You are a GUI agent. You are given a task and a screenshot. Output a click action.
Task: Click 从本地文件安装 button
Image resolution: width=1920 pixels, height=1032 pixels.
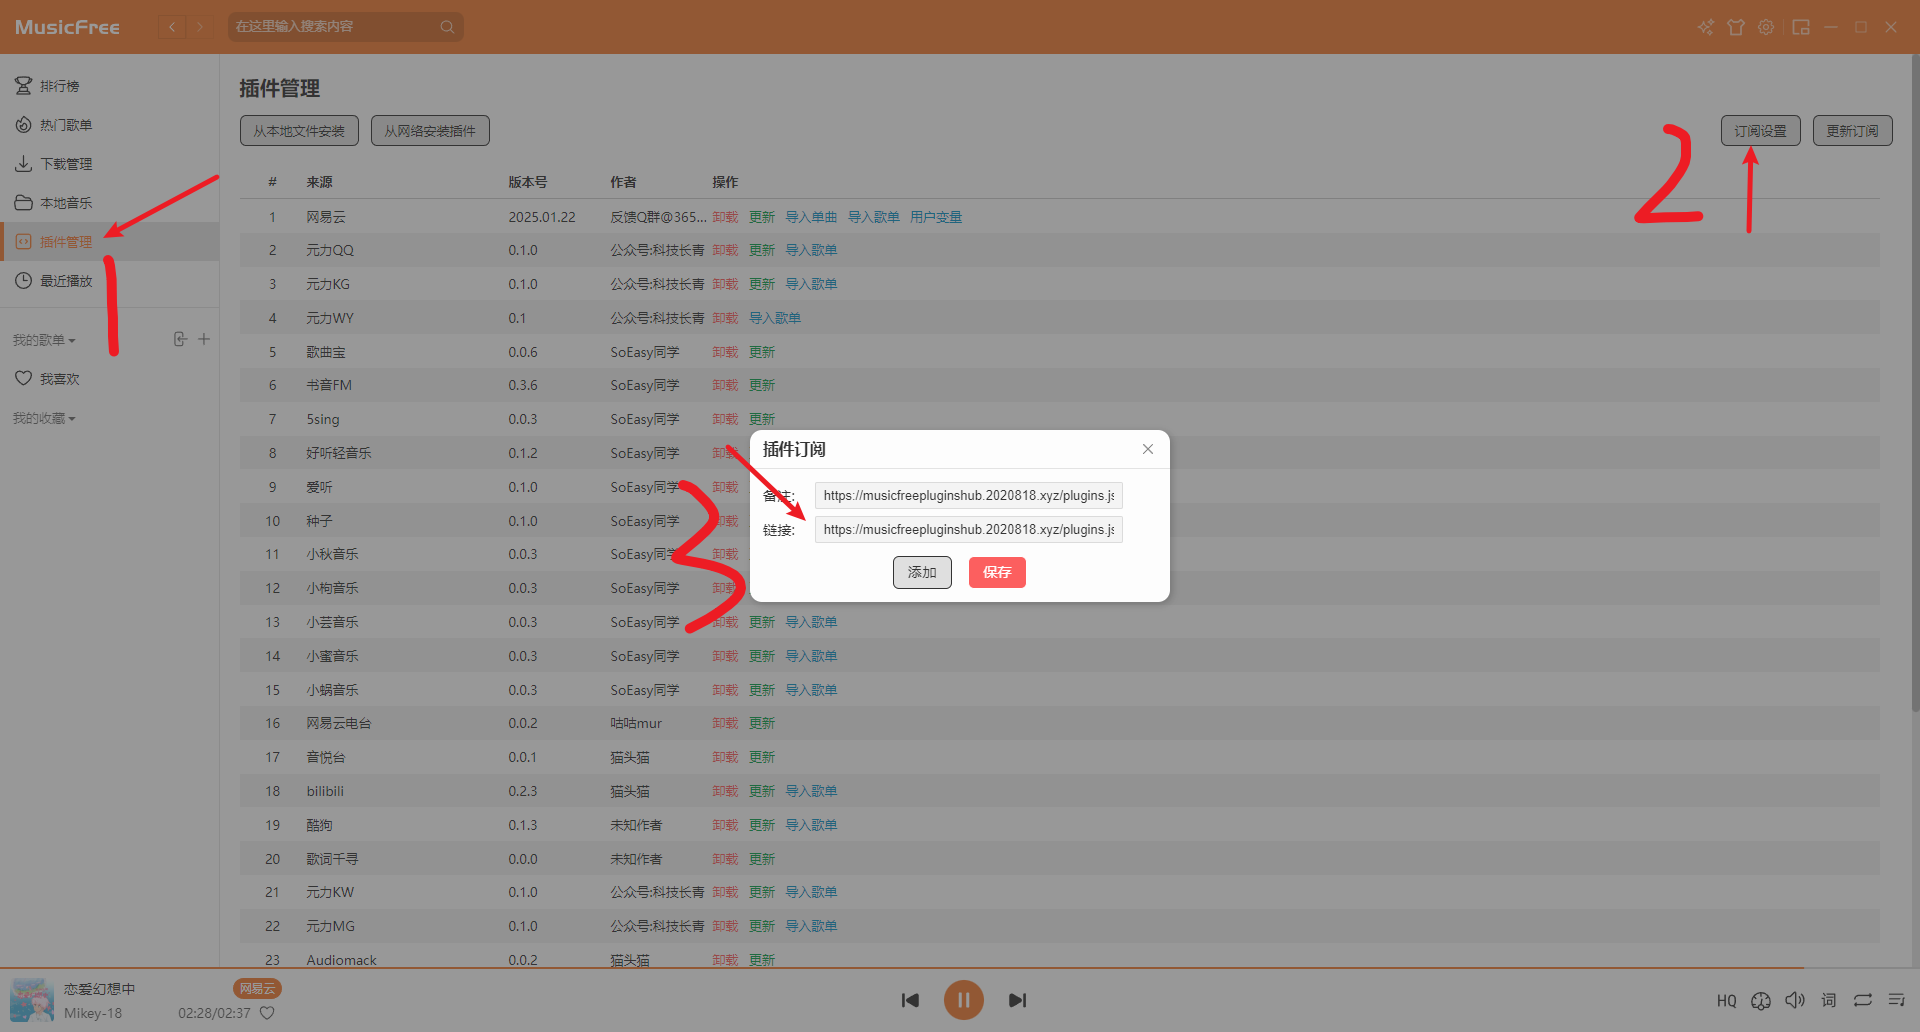pos(299,131)
